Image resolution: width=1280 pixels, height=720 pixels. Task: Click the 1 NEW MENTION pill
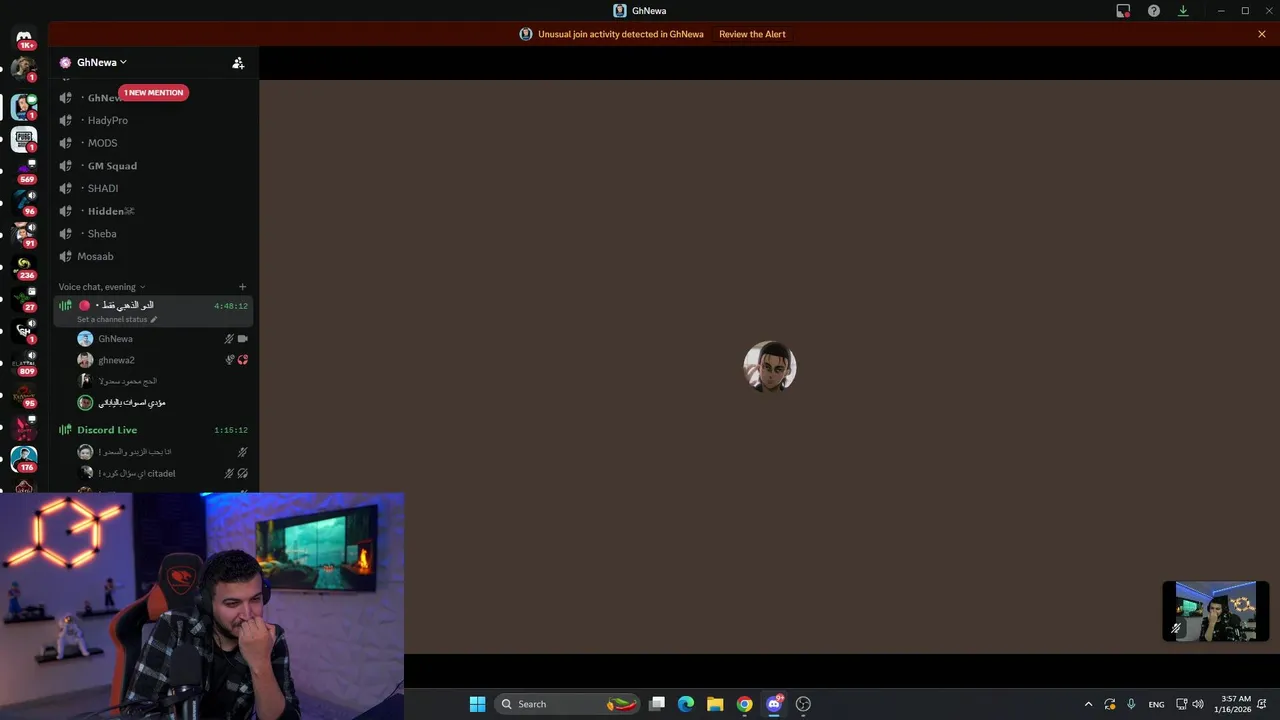pos(154,93)
